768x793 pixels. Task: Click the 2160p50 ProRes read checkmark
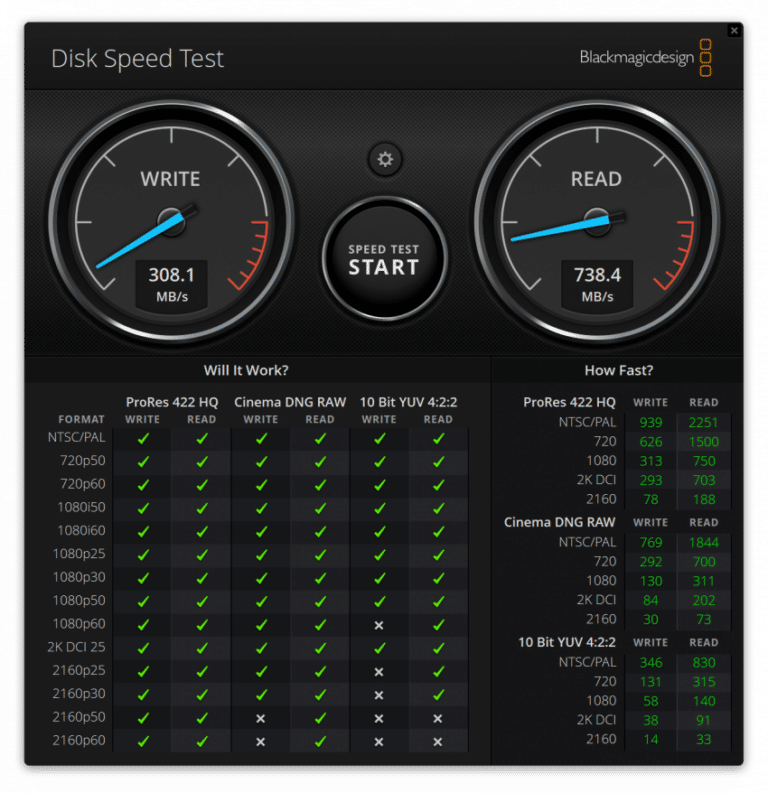coord(202,718)
